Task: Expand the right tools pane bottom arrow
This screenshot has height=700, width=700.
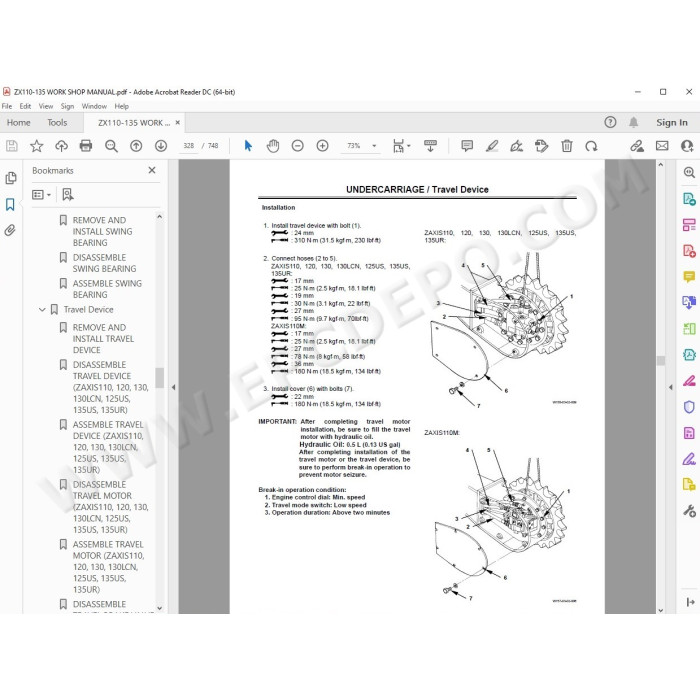Action: tap(690, 602)
